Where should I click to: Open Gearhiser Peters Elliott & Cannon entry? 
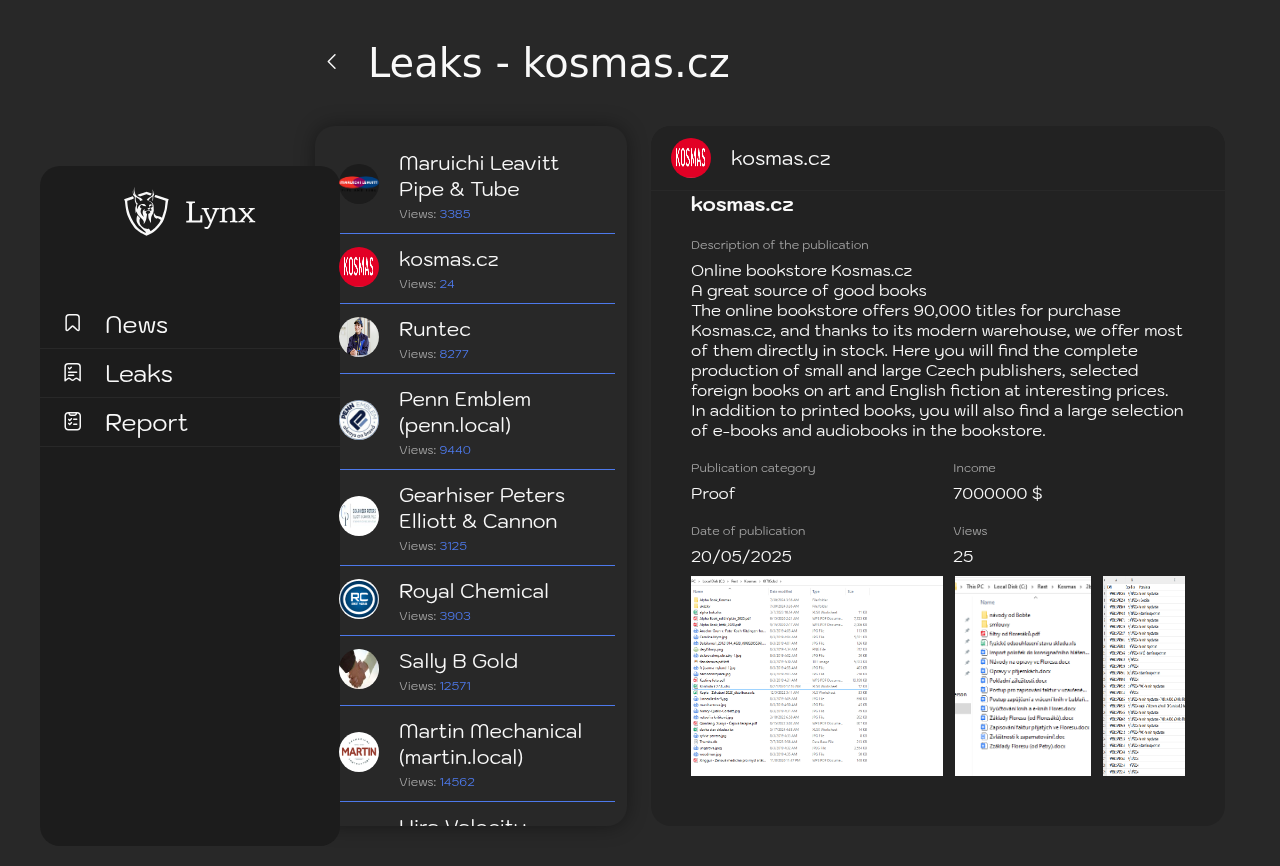(x=477, y=518)
